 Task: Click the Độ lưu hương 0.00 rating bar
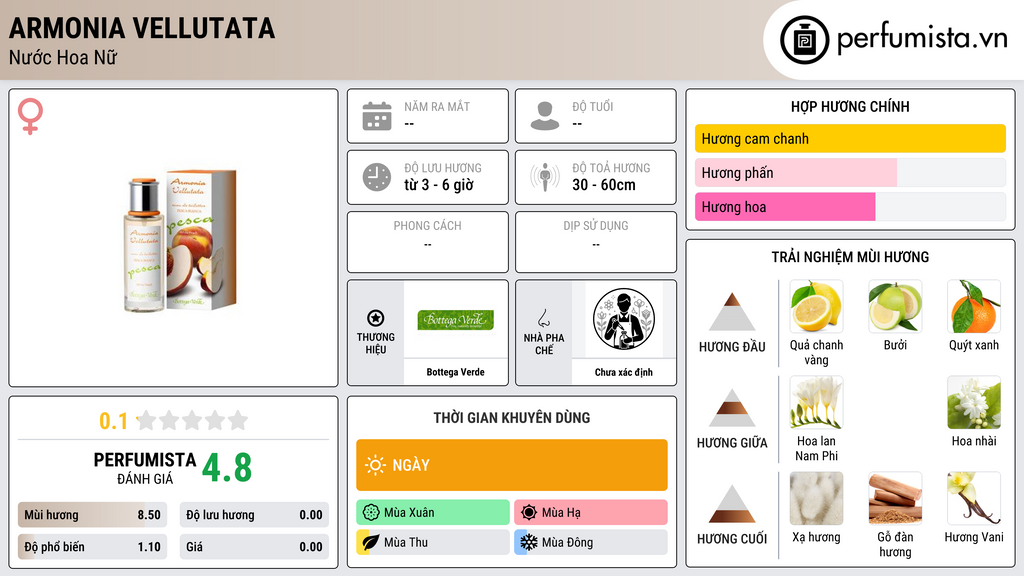pos(254,515)
